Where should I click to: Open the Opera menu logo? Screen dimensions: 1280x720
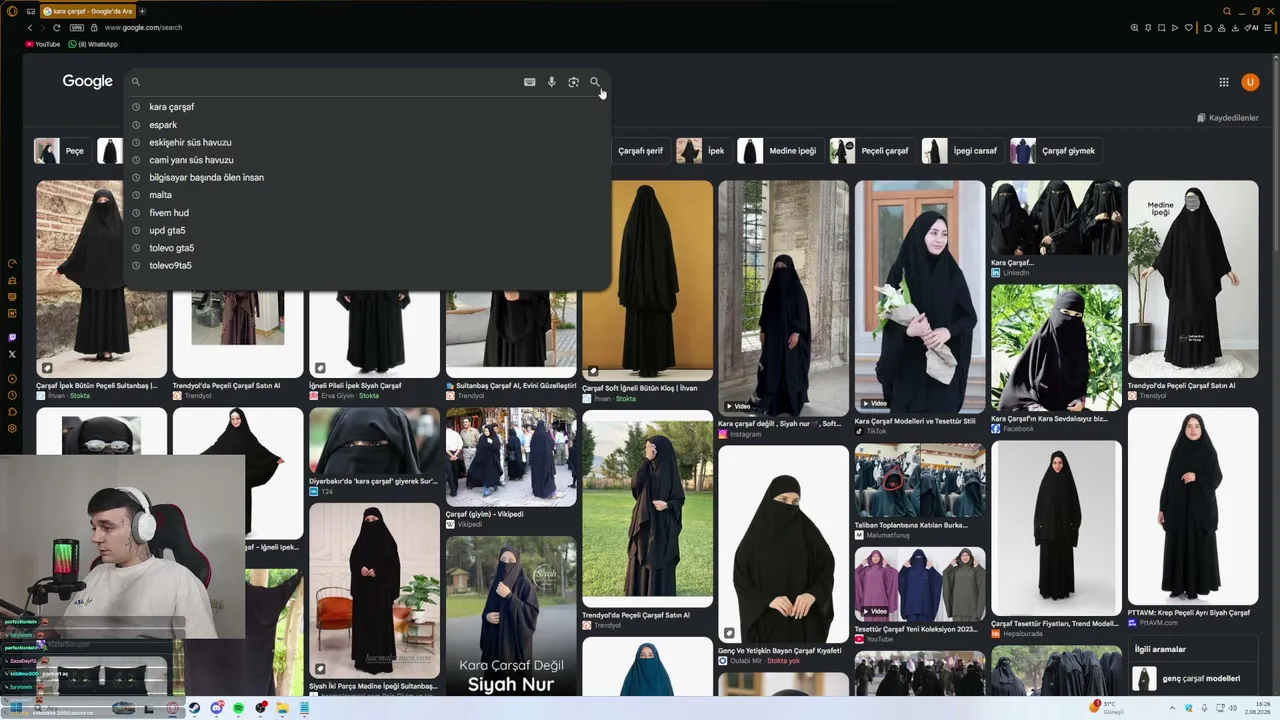[12, 11]
